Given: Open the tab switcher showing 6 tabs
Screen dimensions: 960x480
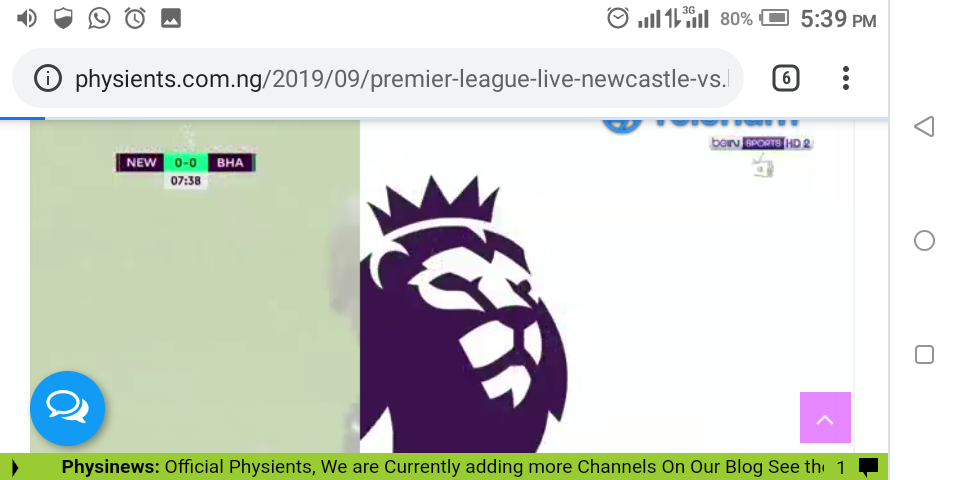Looking at the screenshot, I should tap(786, 78).
